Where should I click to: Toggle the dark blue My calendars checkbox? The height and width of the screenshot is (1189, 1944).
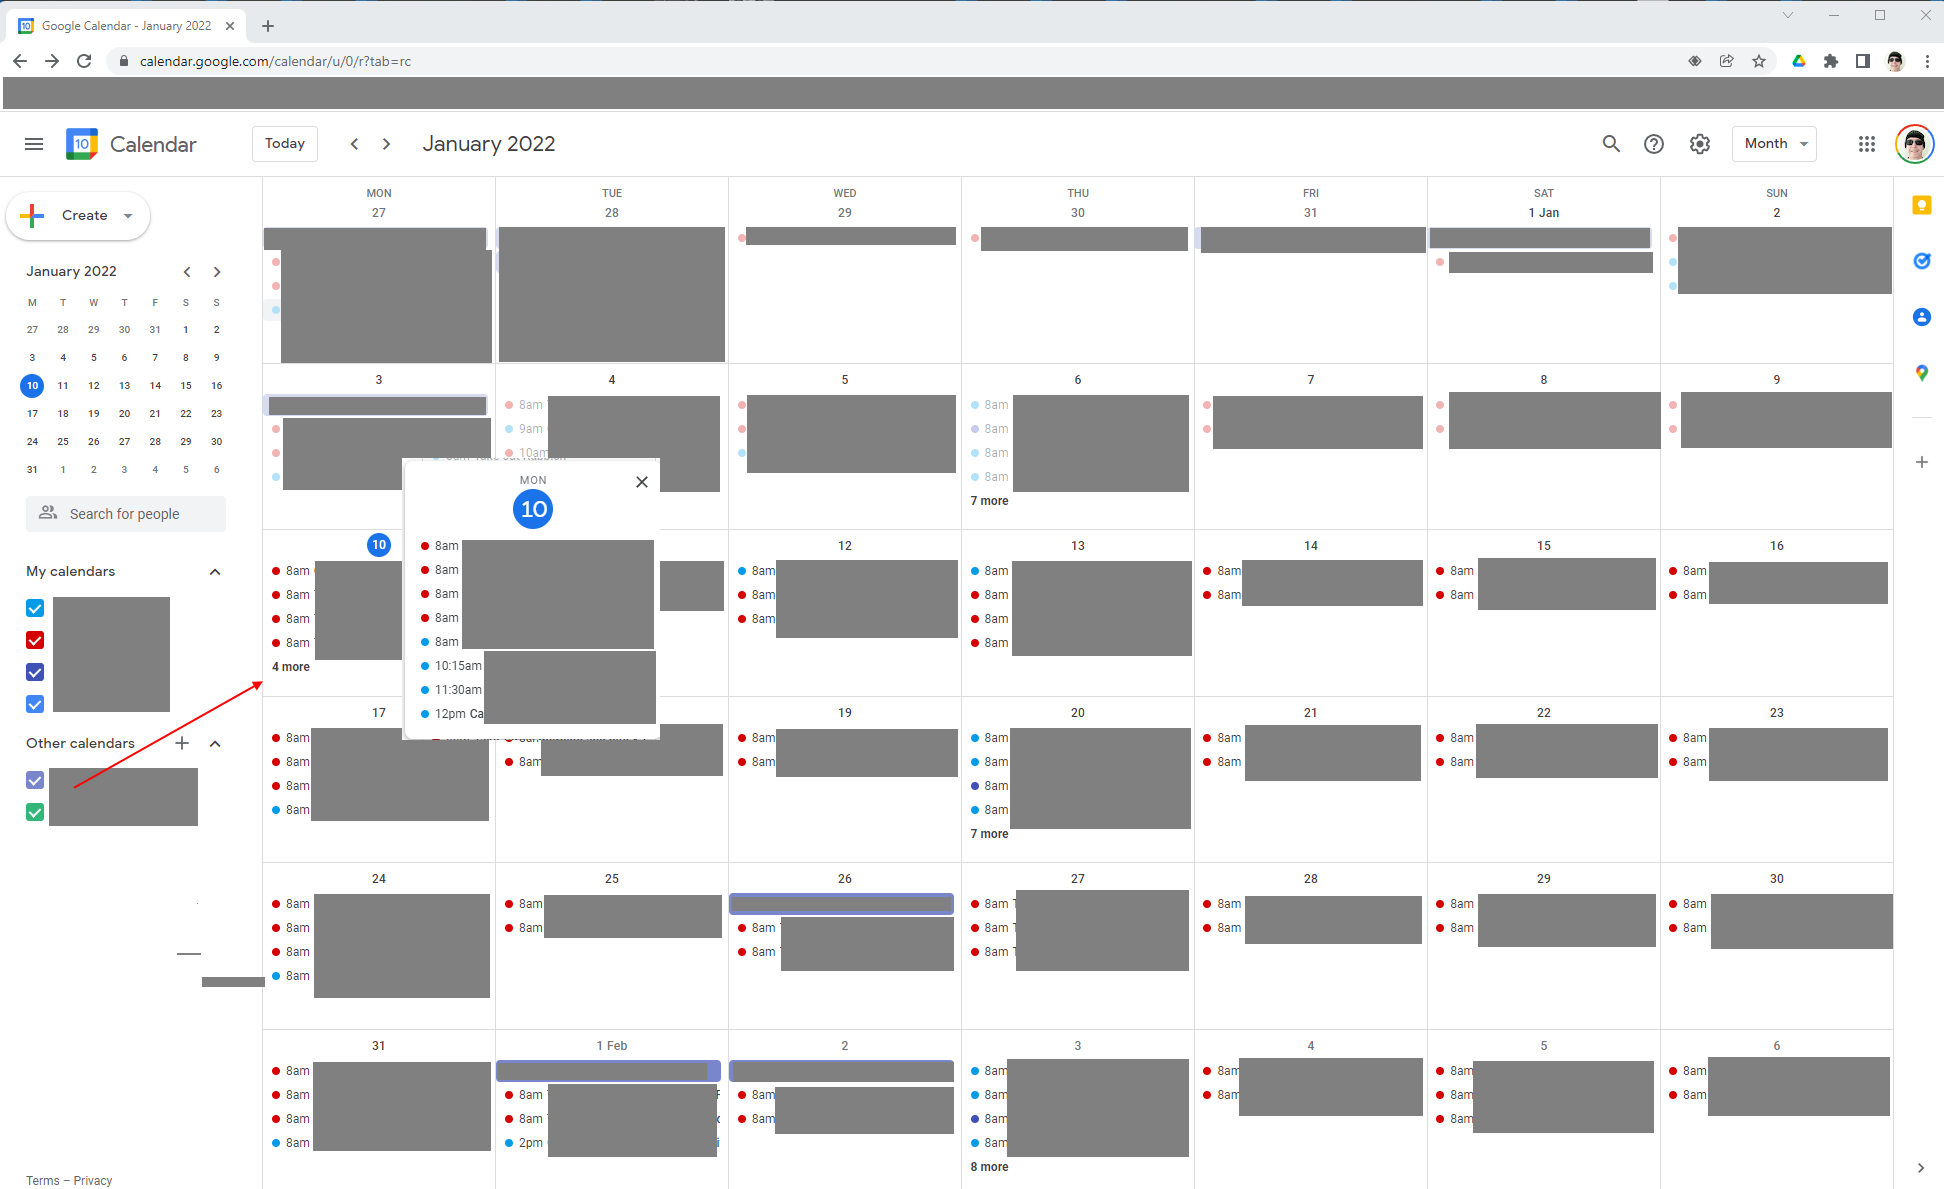pos(35,672)
